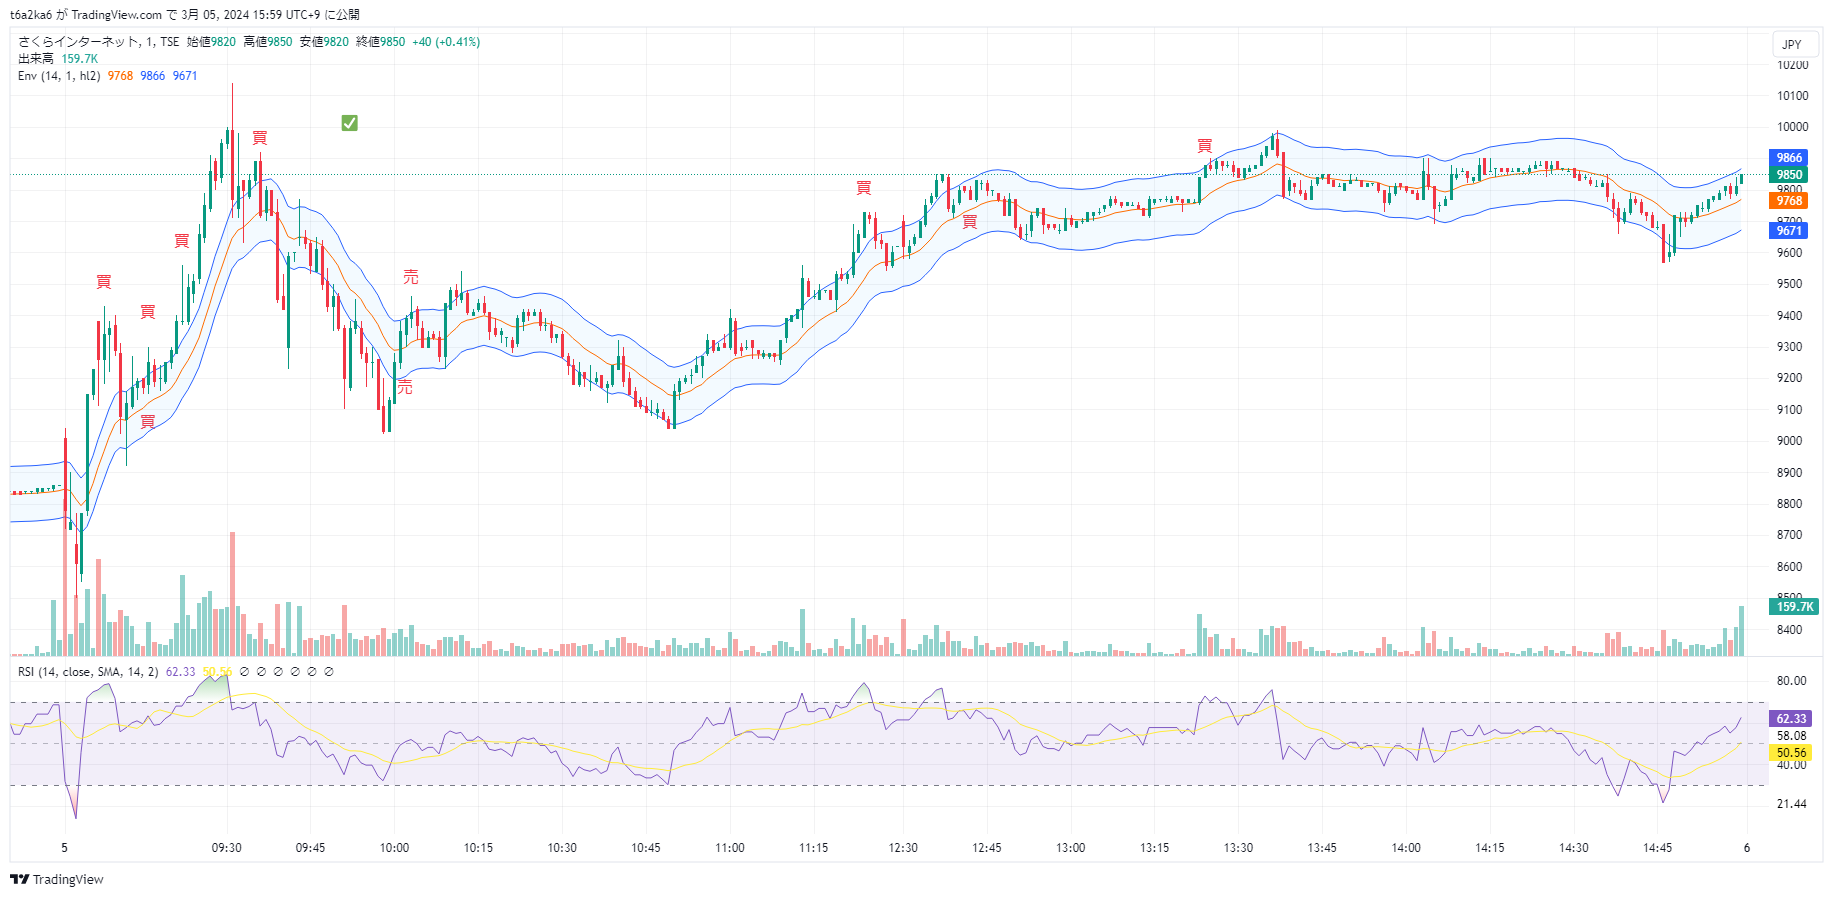Click the green checkmark emoji on the chart
The image size is (1833, 897).
tap(349, 123)
